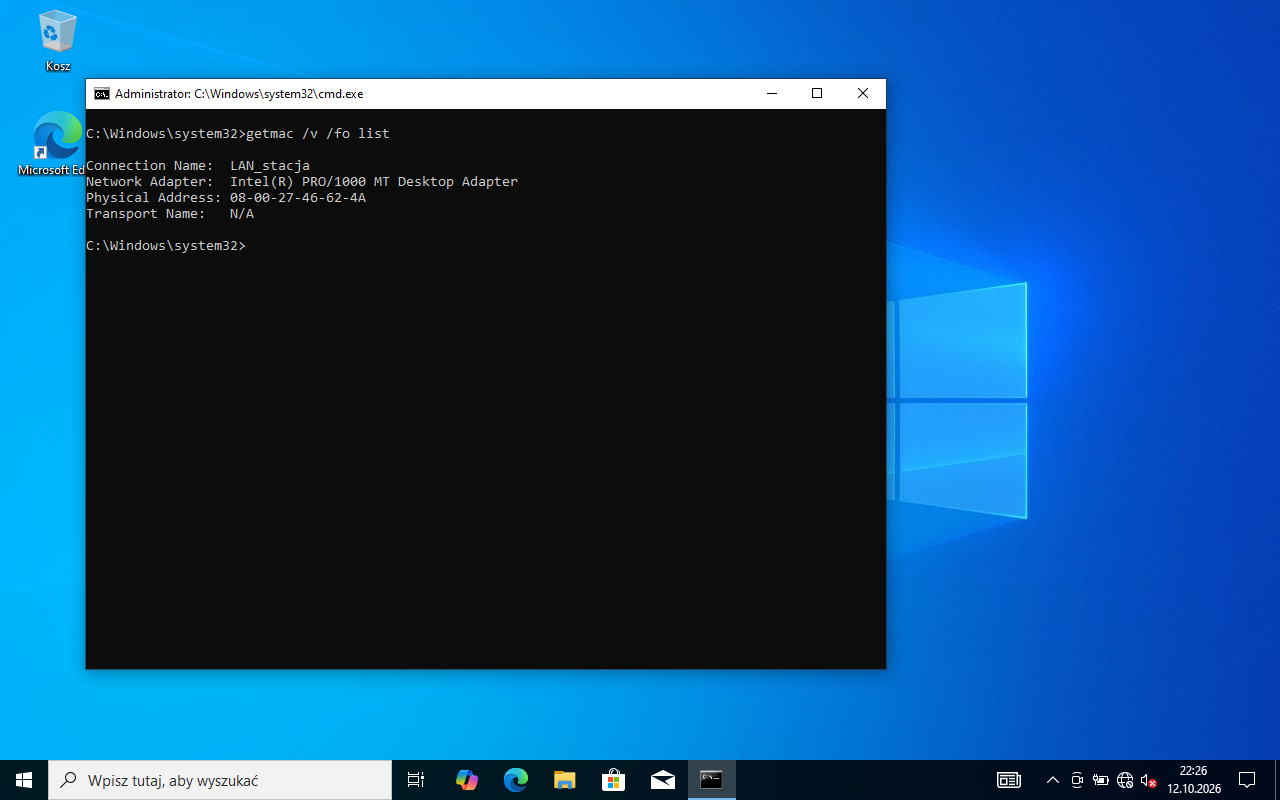
Task: Open the news and interests widget icon
Action: [1008, 780]
